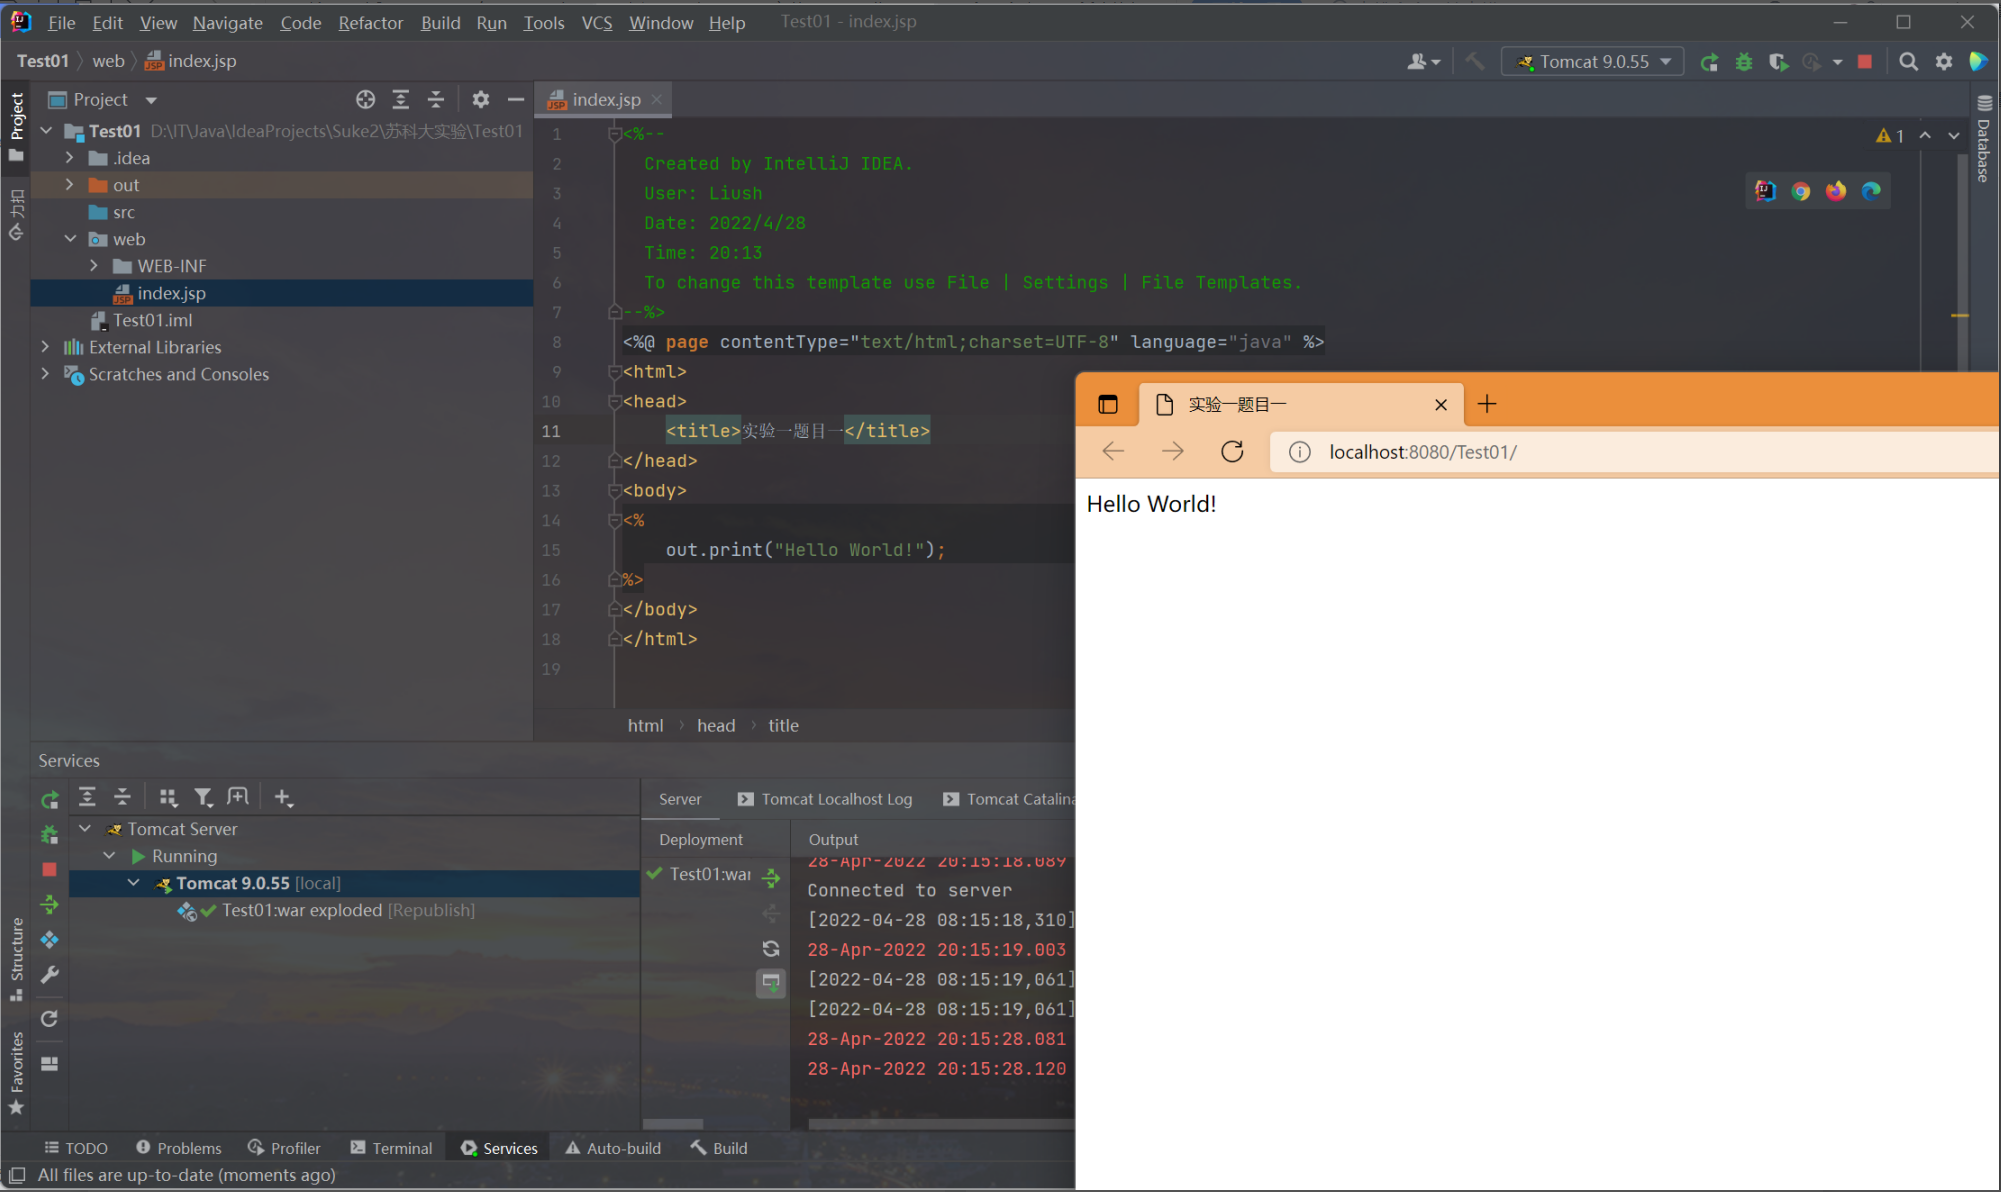Open the Problems tool window
This screenshot has width=2001, height=1192.
(188, 1147)
